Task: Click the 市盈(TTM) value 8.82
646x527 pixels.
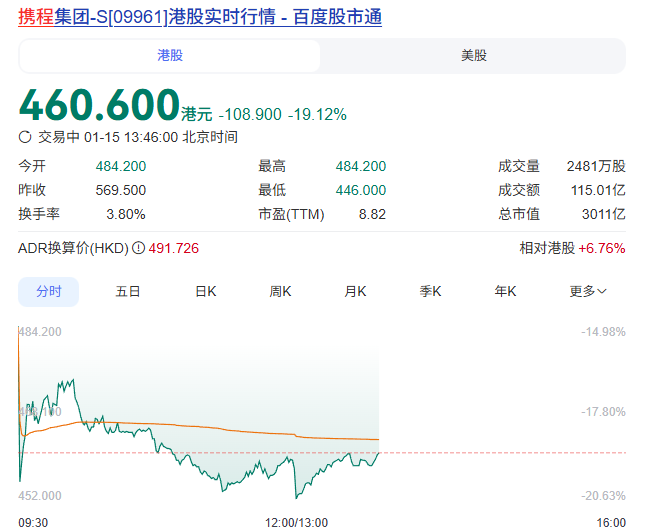Action: (x=372, y=214)
